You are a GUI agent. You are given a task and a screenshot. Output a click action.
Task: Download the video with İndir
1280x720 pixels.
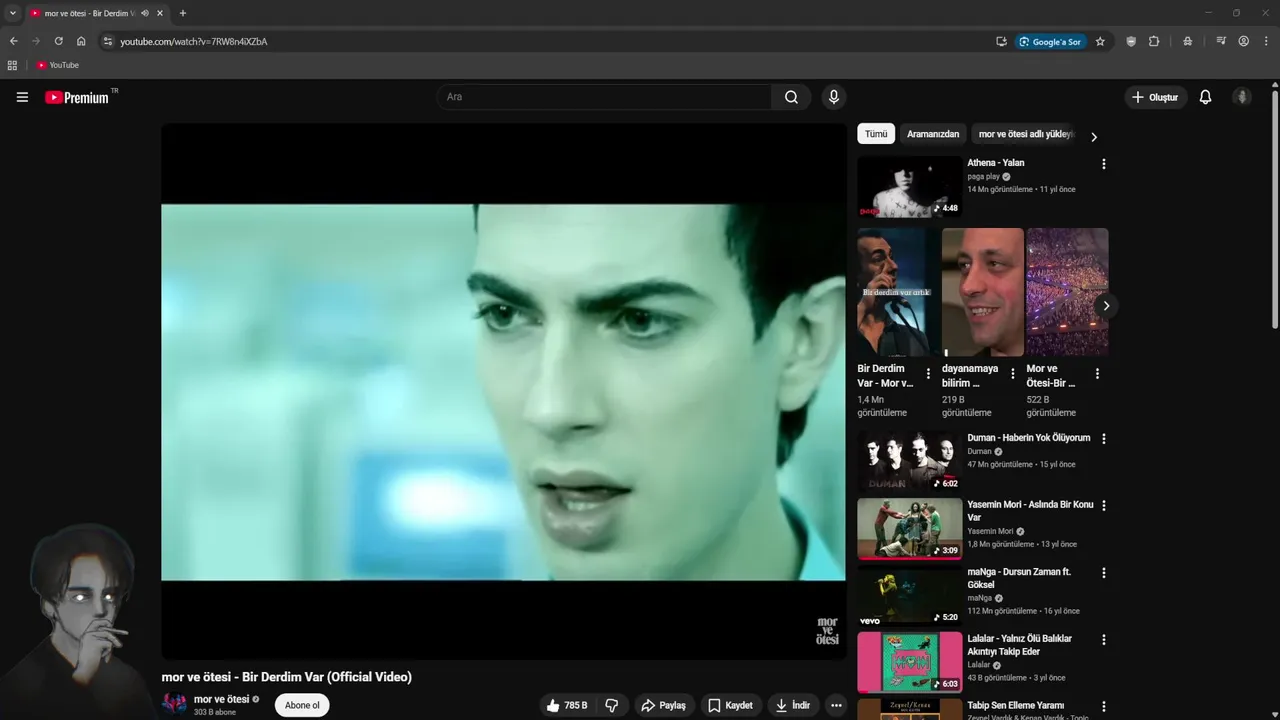tap(793, 705)
